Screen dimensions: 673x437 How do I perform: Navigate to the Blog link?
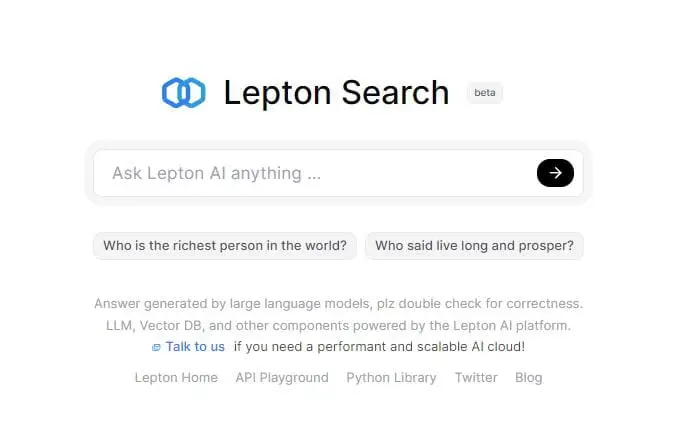528,377
